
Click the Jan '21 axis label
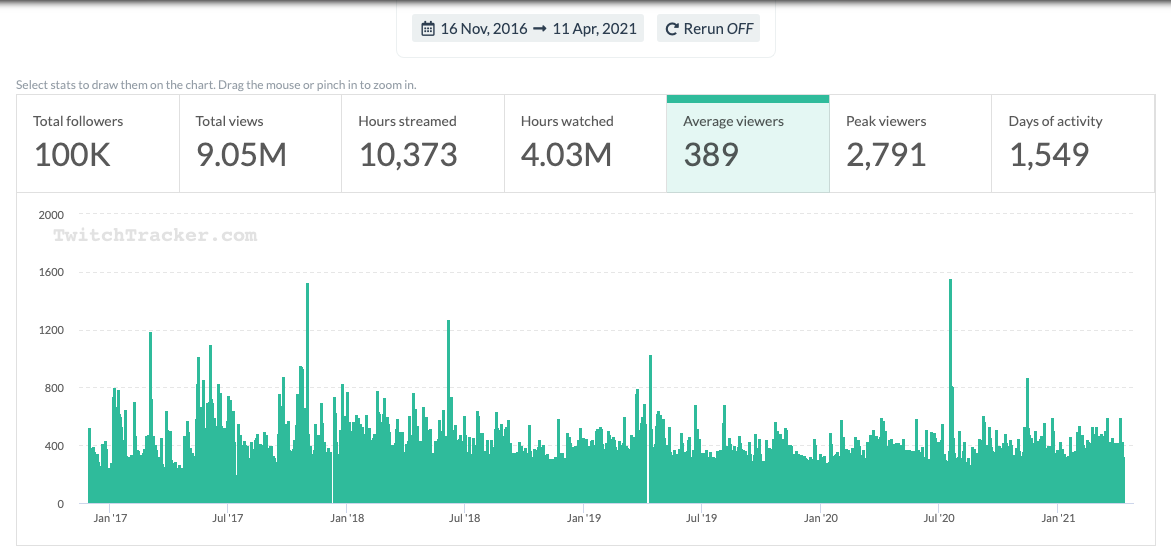click(x=1058, y=518)
